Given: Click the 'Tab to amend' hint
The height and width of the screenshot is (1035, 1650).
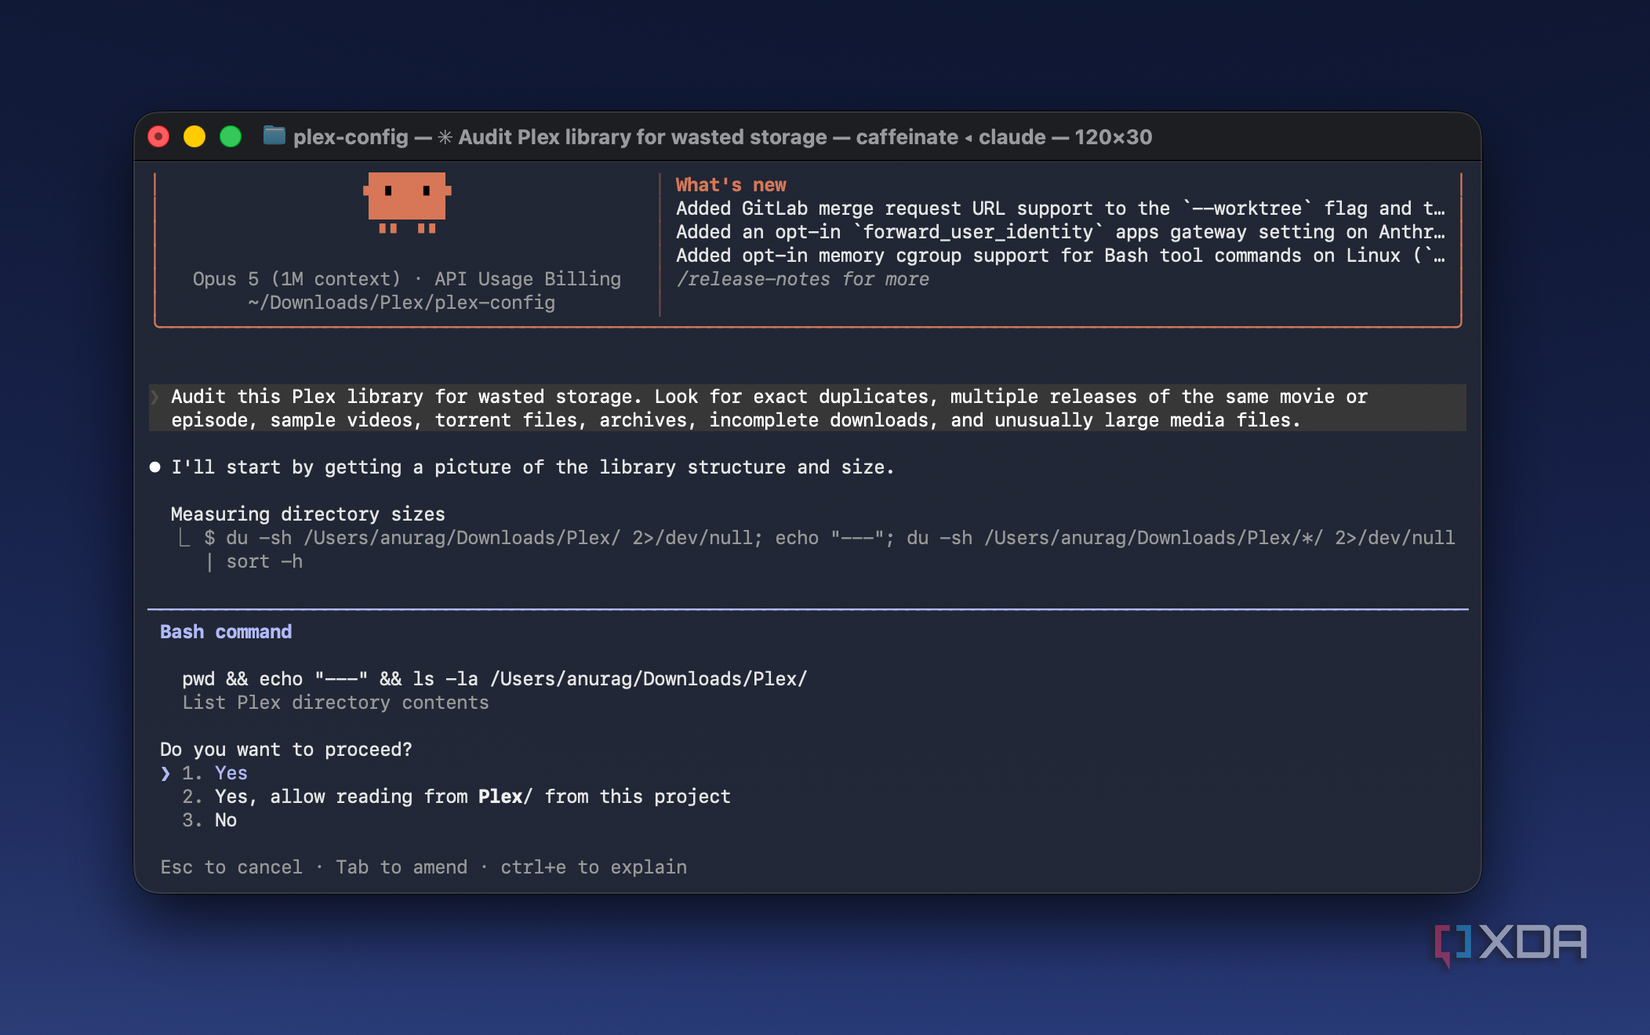Looking at the screenshot, I should [x=401, y=867].
